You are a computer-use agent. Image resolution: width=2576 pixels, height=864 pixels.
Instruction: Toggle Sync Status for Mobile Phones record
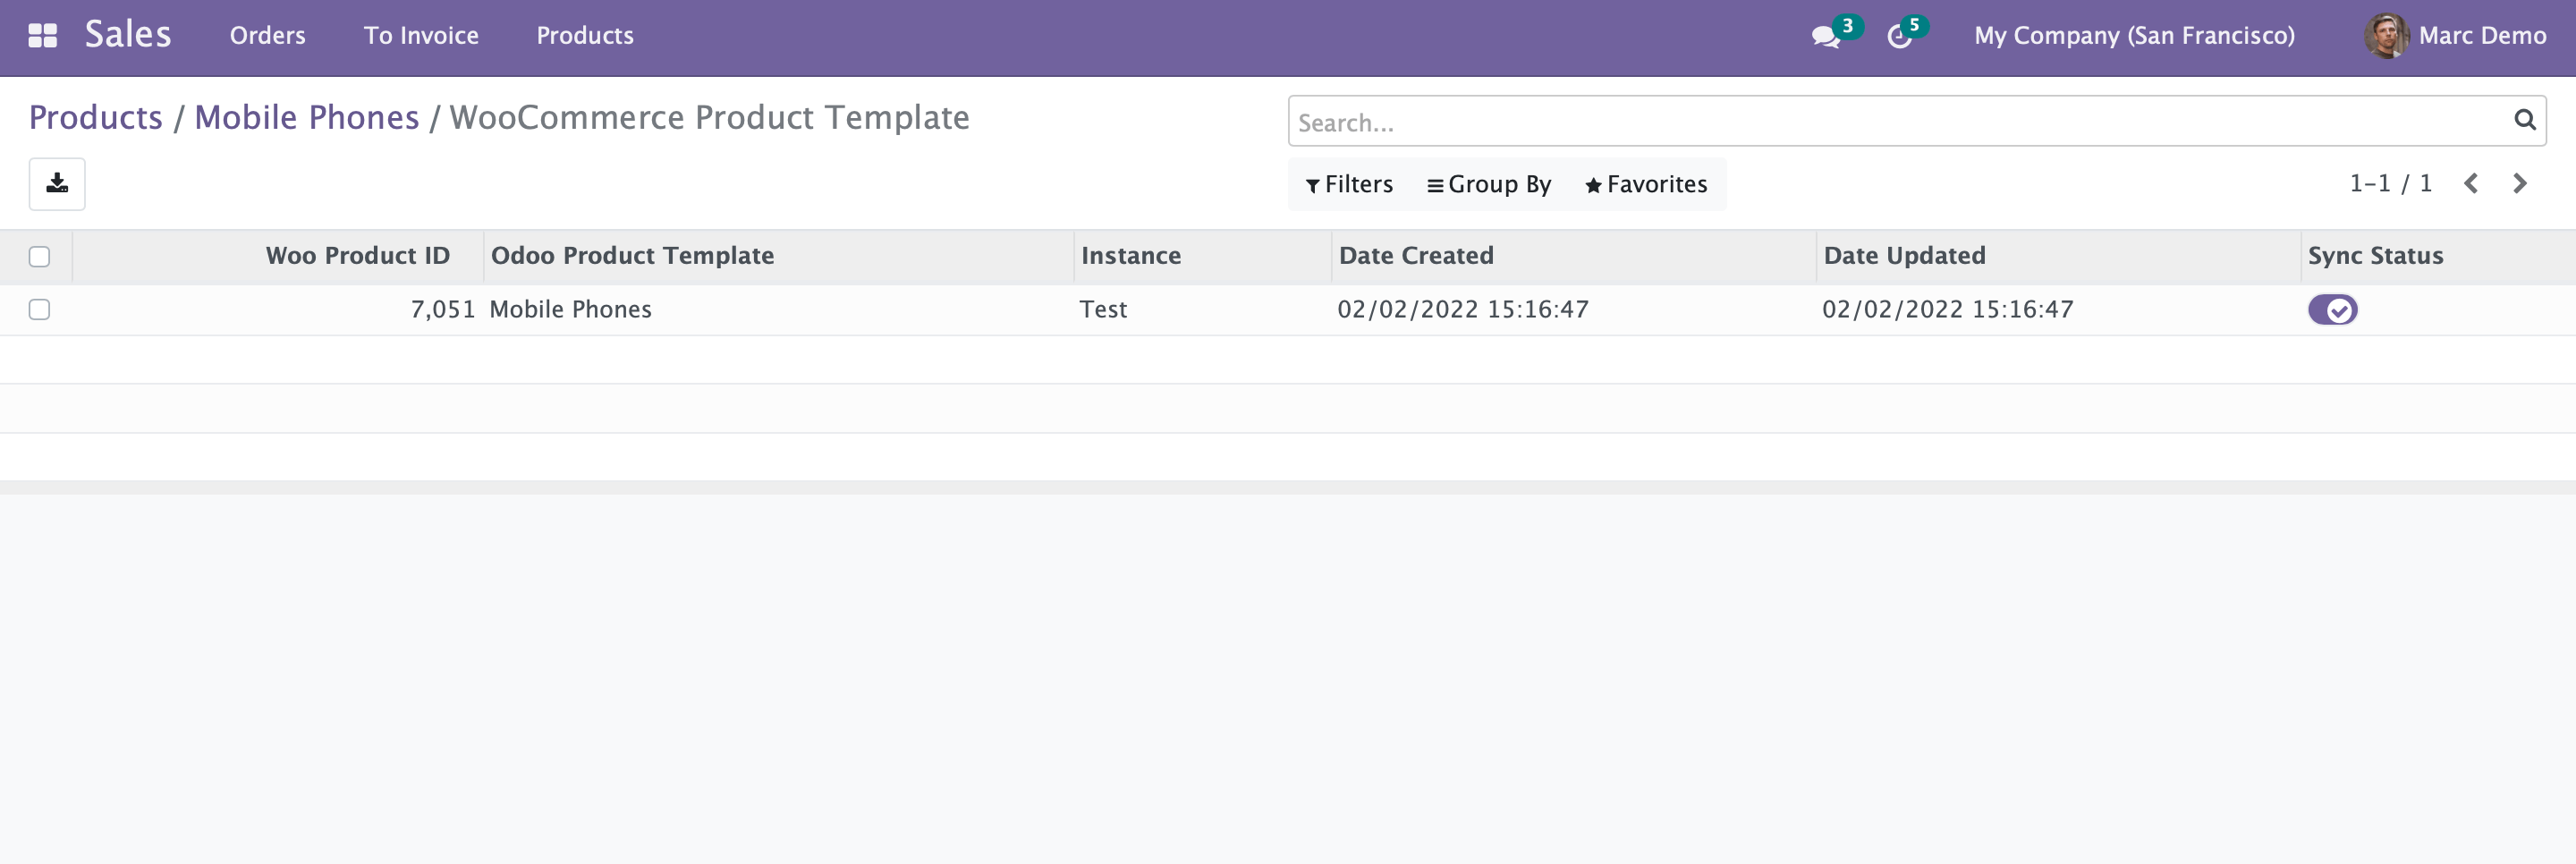(2334, 309)
